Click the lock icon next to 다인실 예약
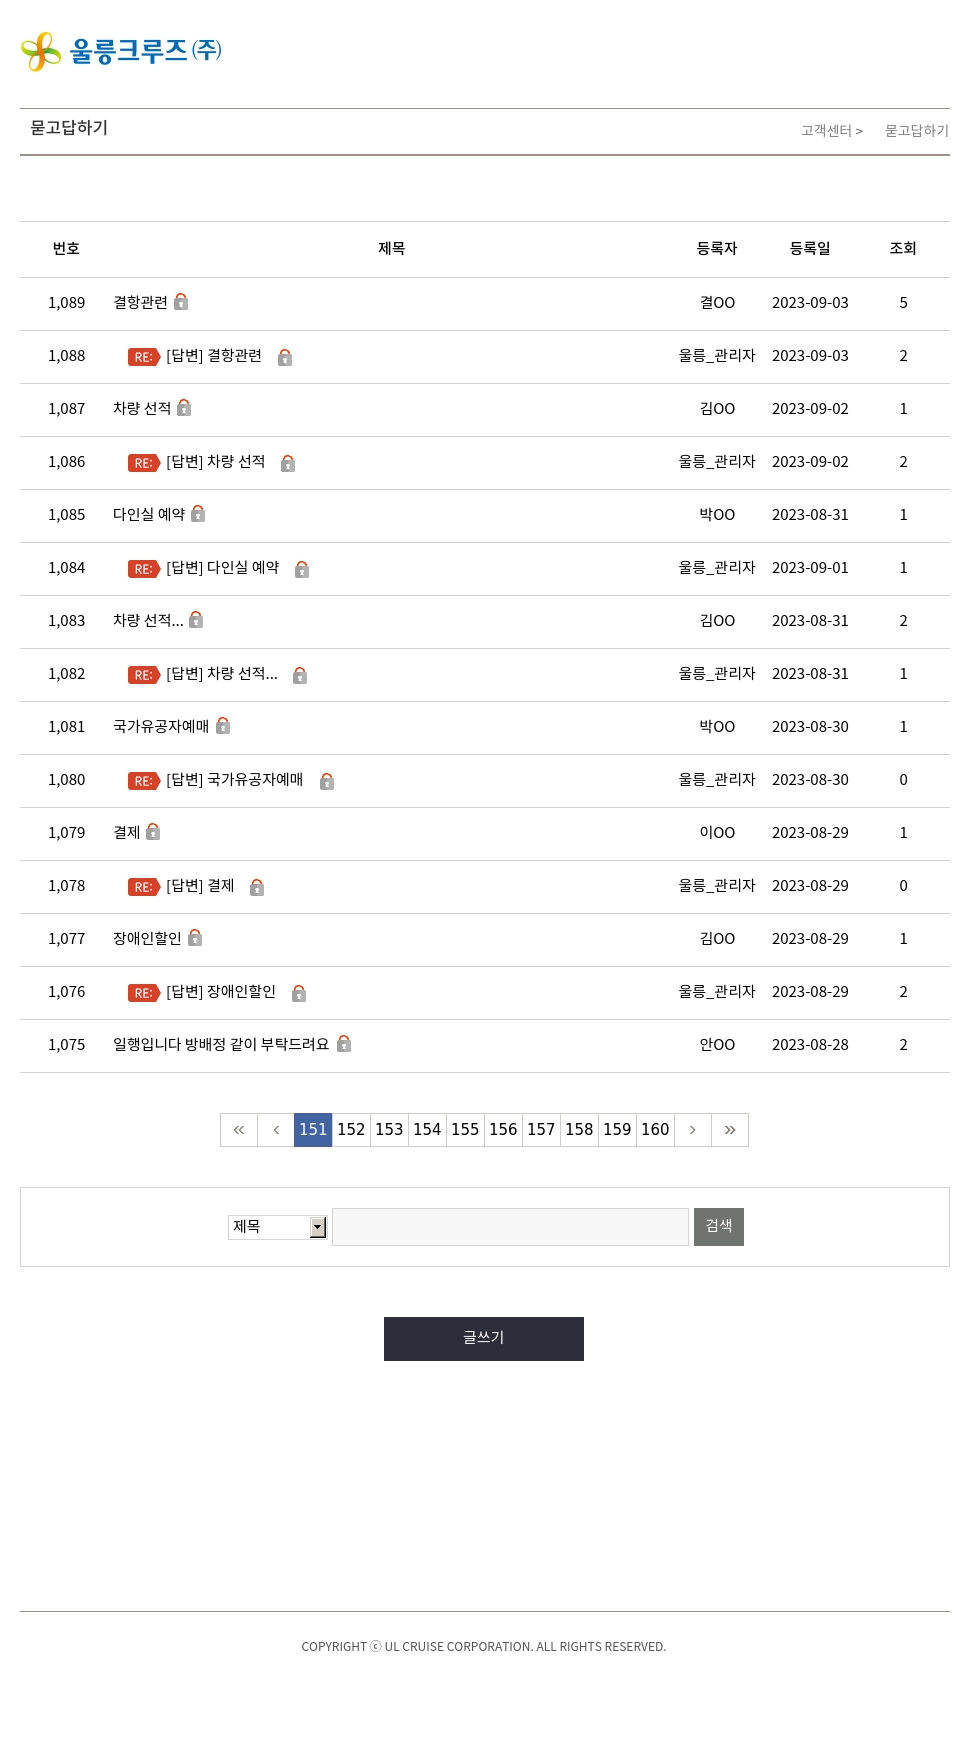 click(198, 514)
